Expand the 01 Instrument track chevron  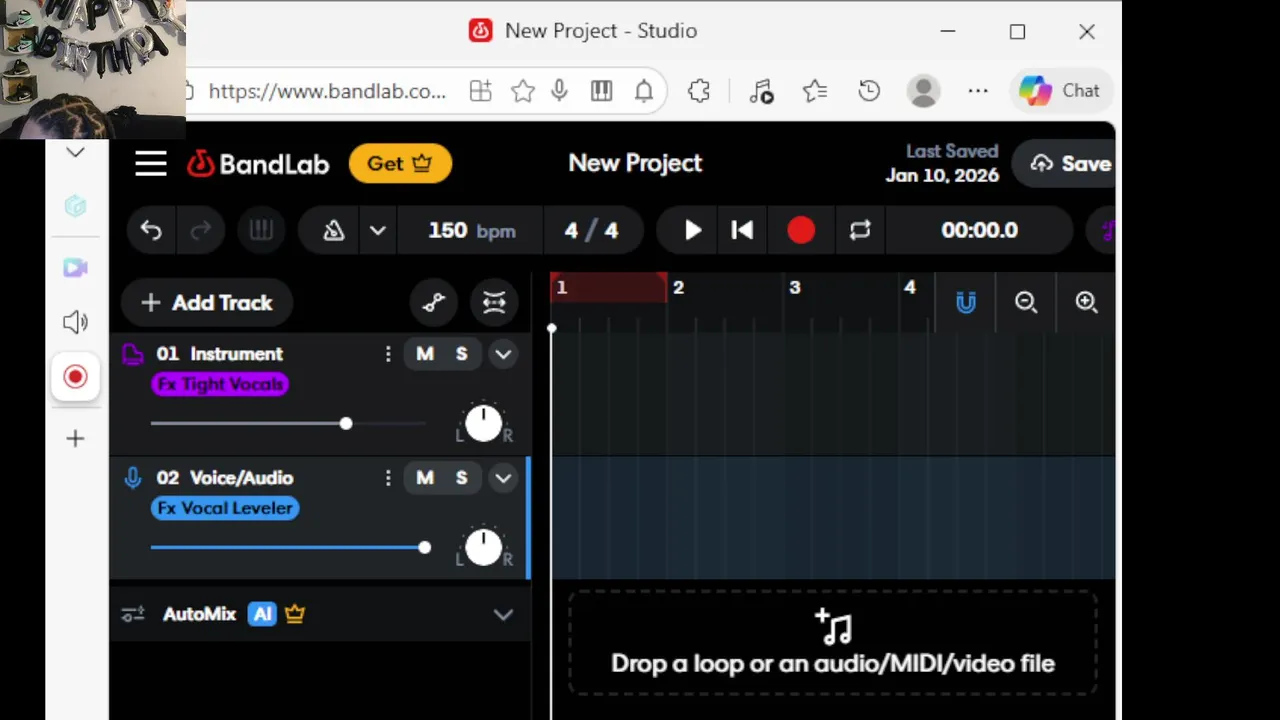point(503,354)
